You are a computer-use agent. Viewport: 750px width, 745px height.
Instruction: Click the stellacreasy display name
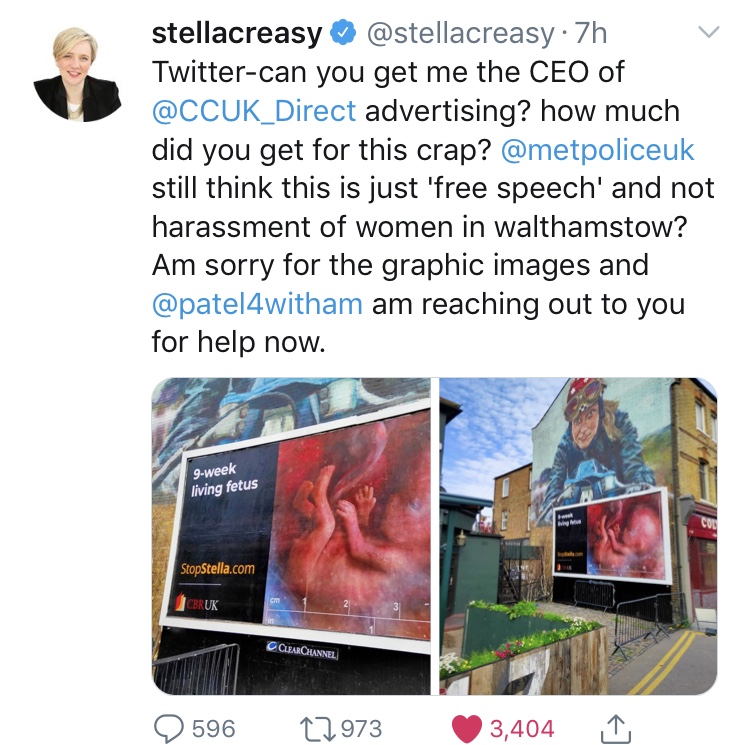[237, 33]
